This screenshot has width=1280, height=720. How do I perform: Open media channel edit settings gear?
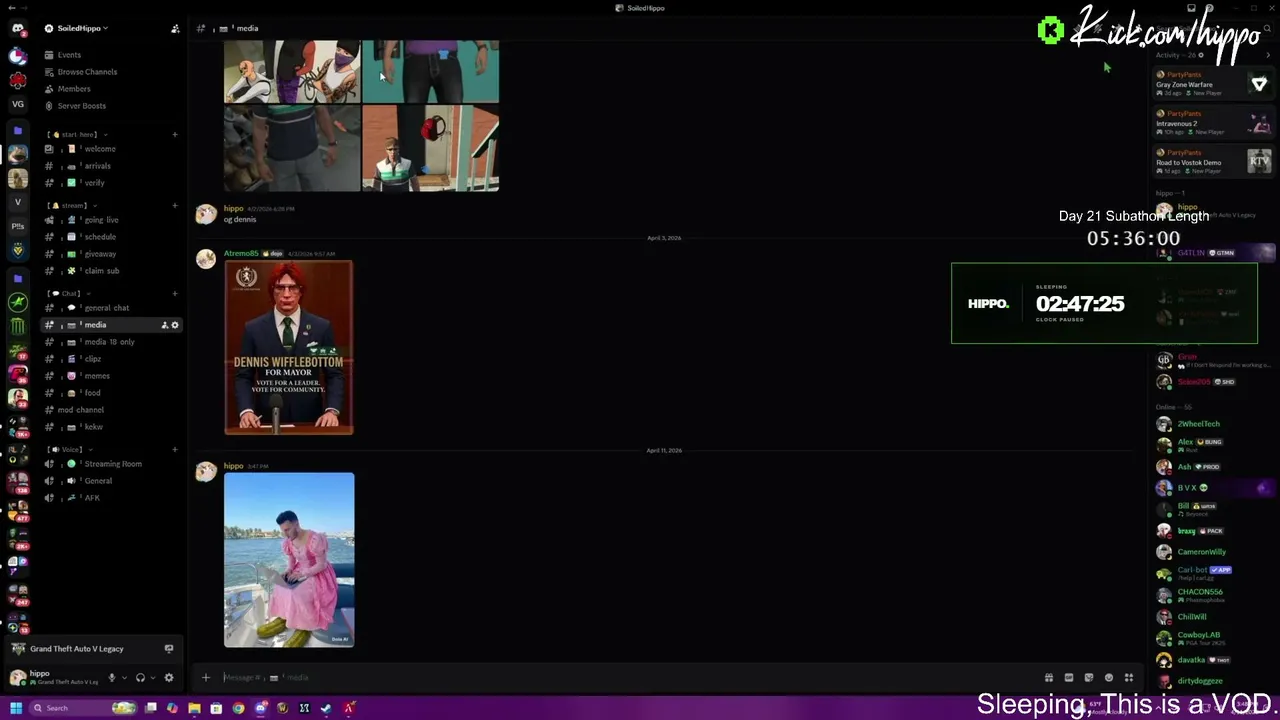pyautogui.click(x=175, y=325)
